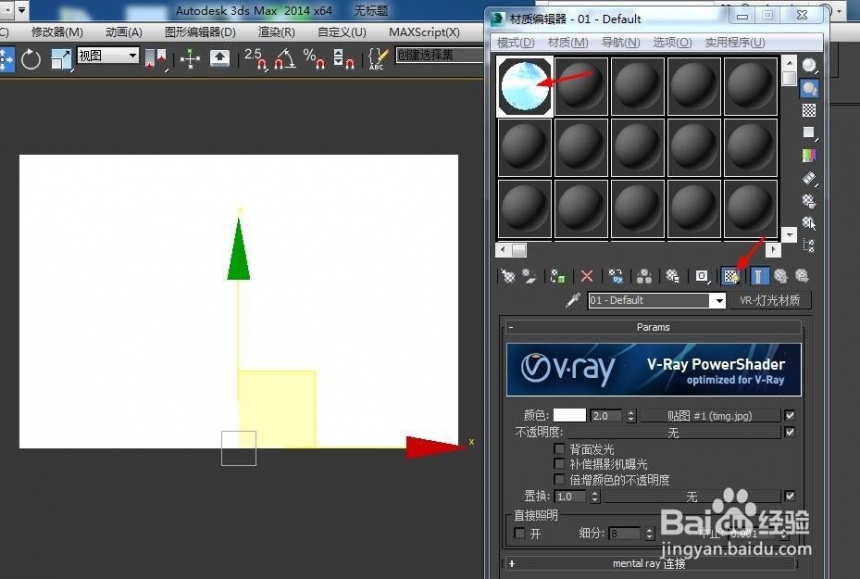Screen dimensions: 860x579
Task: Click red X Reset Map/Material icon
Action: coord(587,276)
